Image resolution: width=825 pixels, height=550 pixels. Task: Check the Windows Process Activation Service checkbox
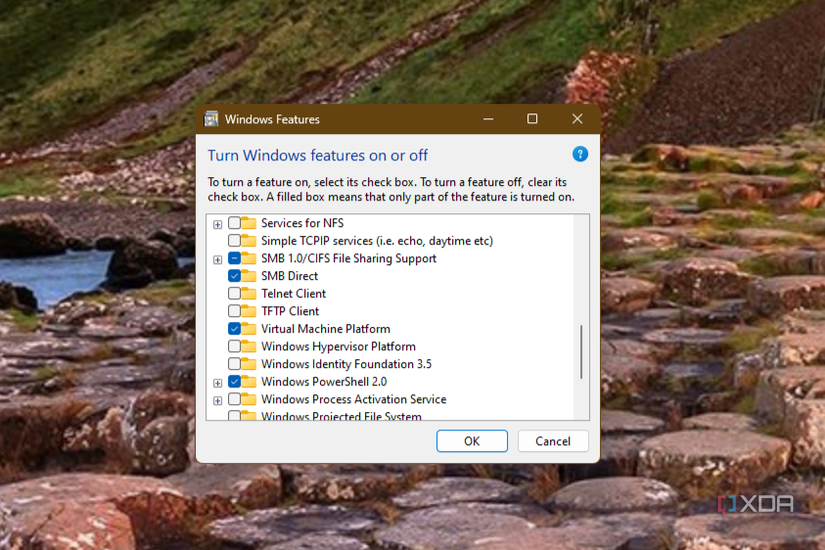pos(234,399)
